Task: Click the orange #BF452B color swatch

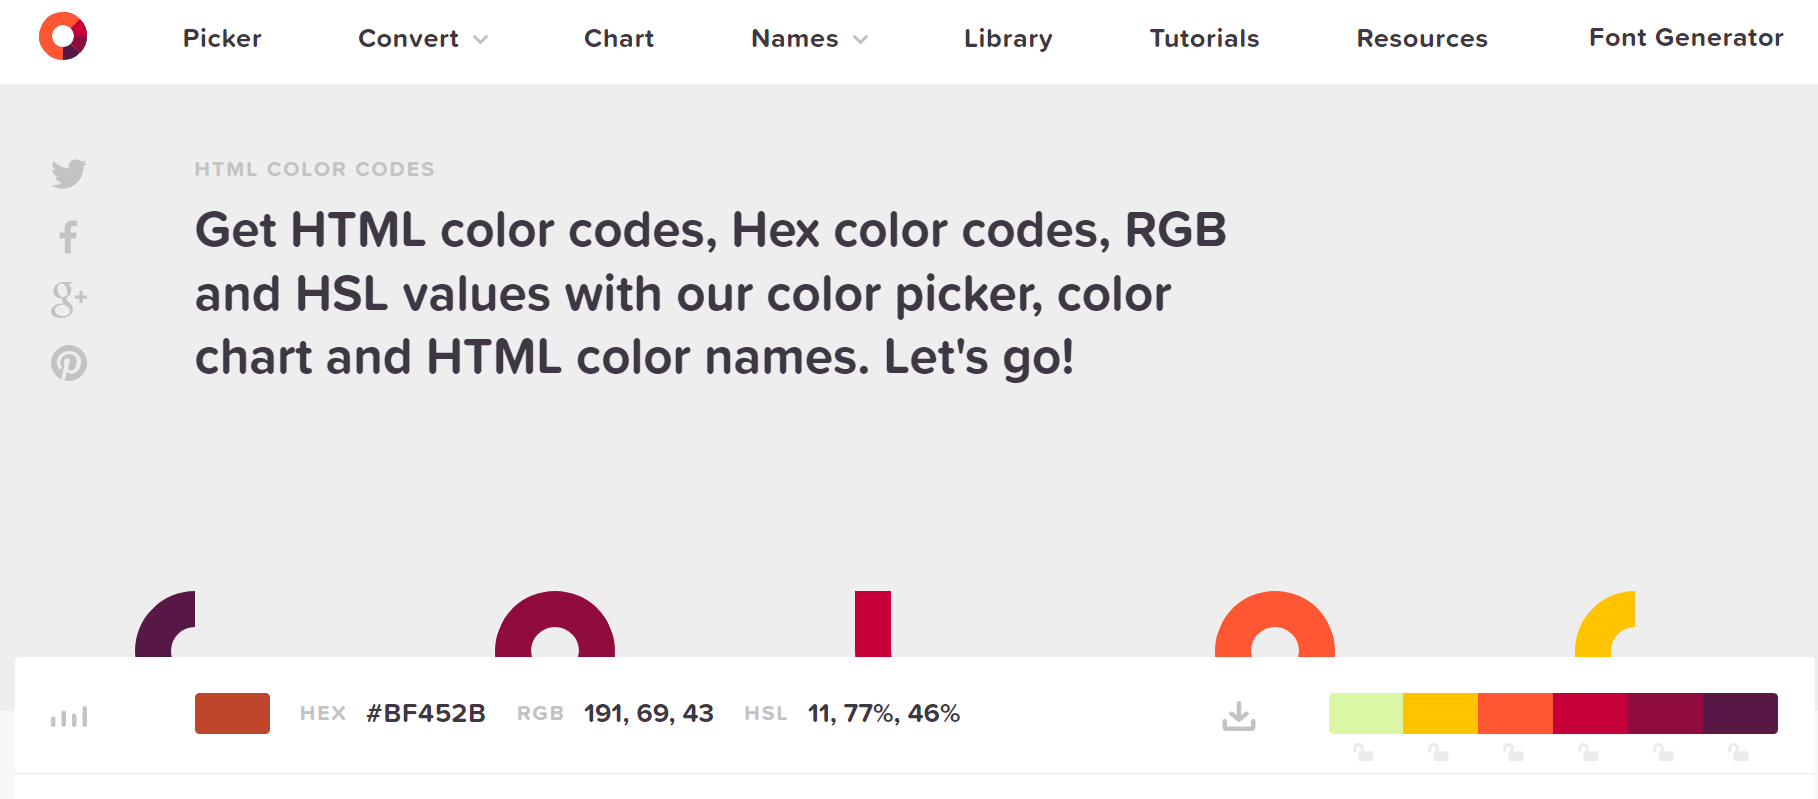Action: click(232, 713)
